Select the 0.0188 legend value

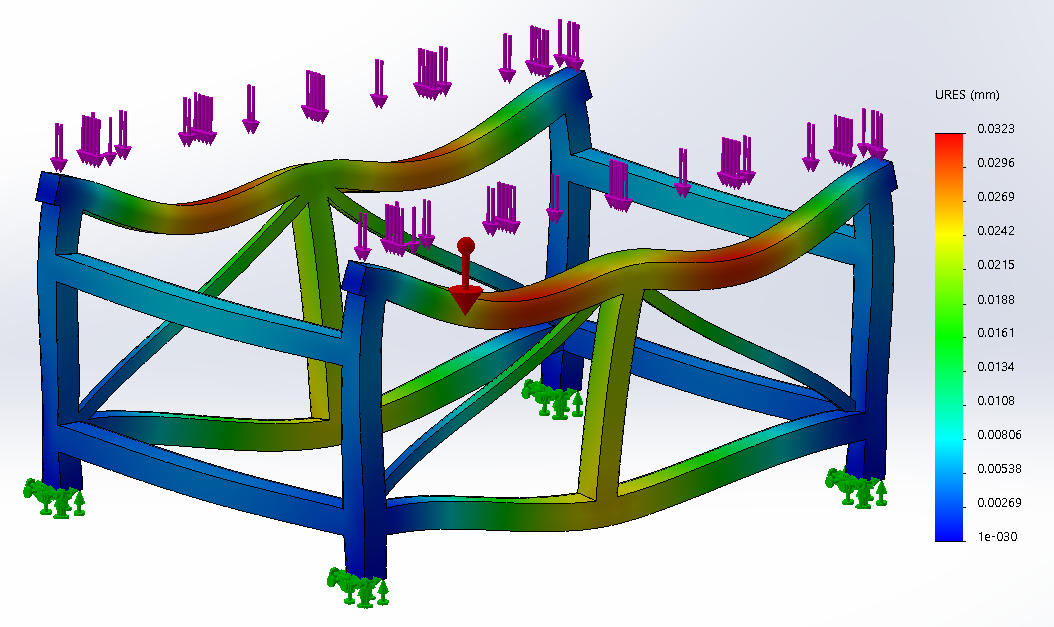(x=996, y=299)
